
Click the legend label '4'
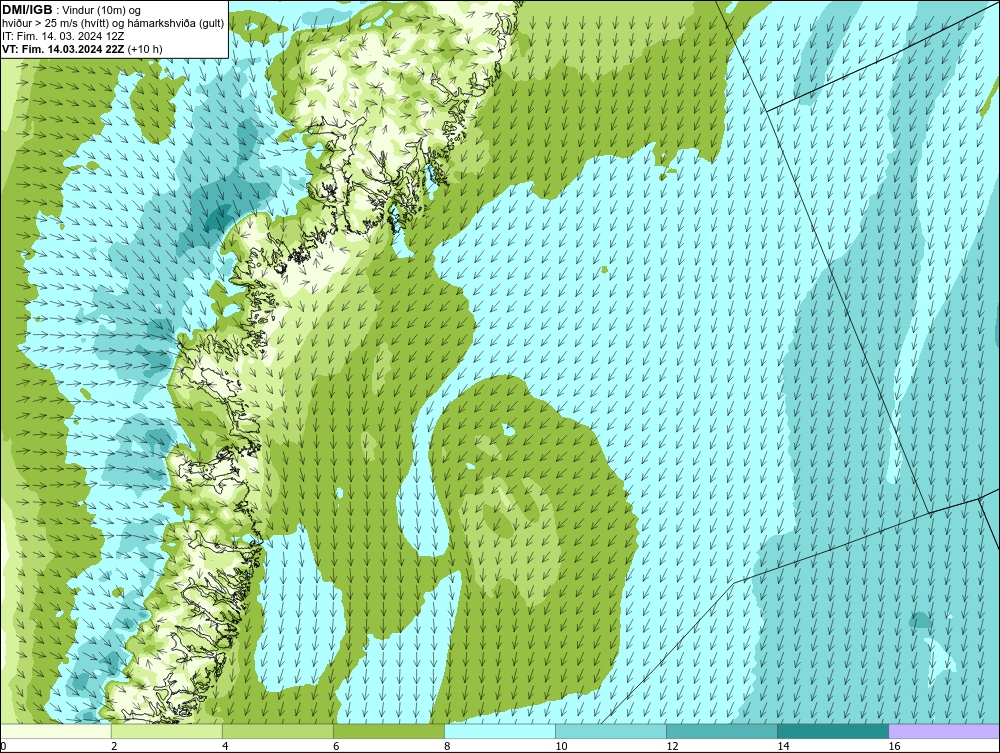225,746
